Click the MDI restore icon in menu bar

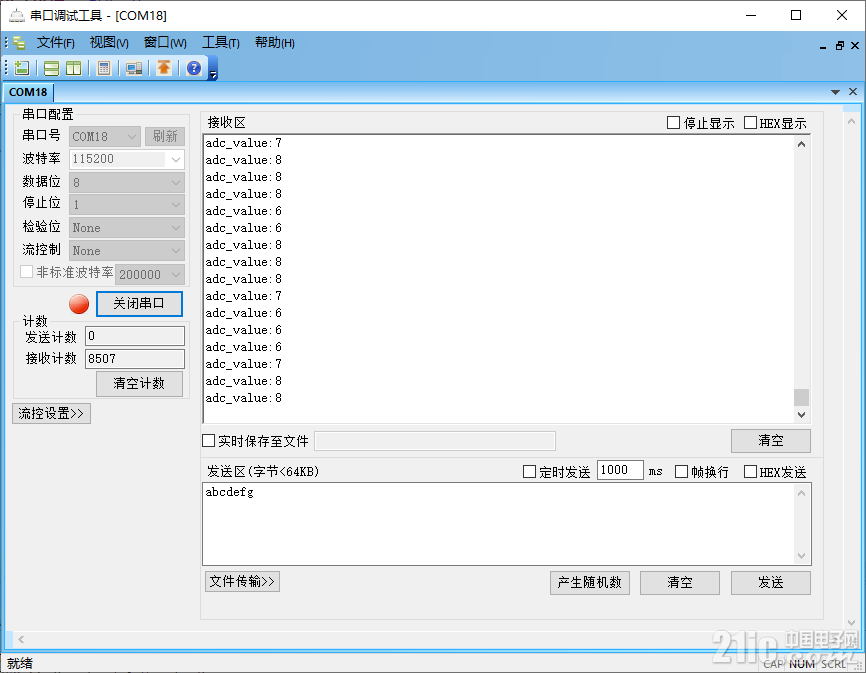tap(839, 46)
